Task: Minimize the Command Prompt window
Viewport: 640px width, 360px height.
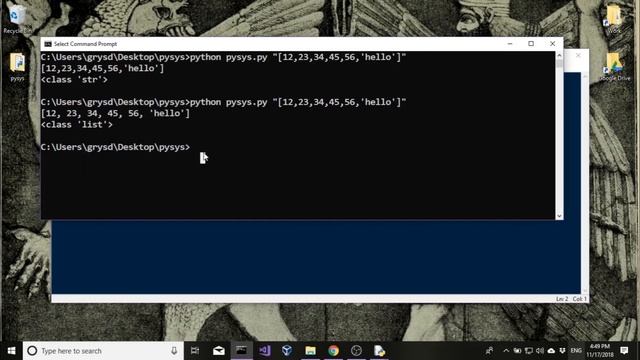Action: point(510,44)
